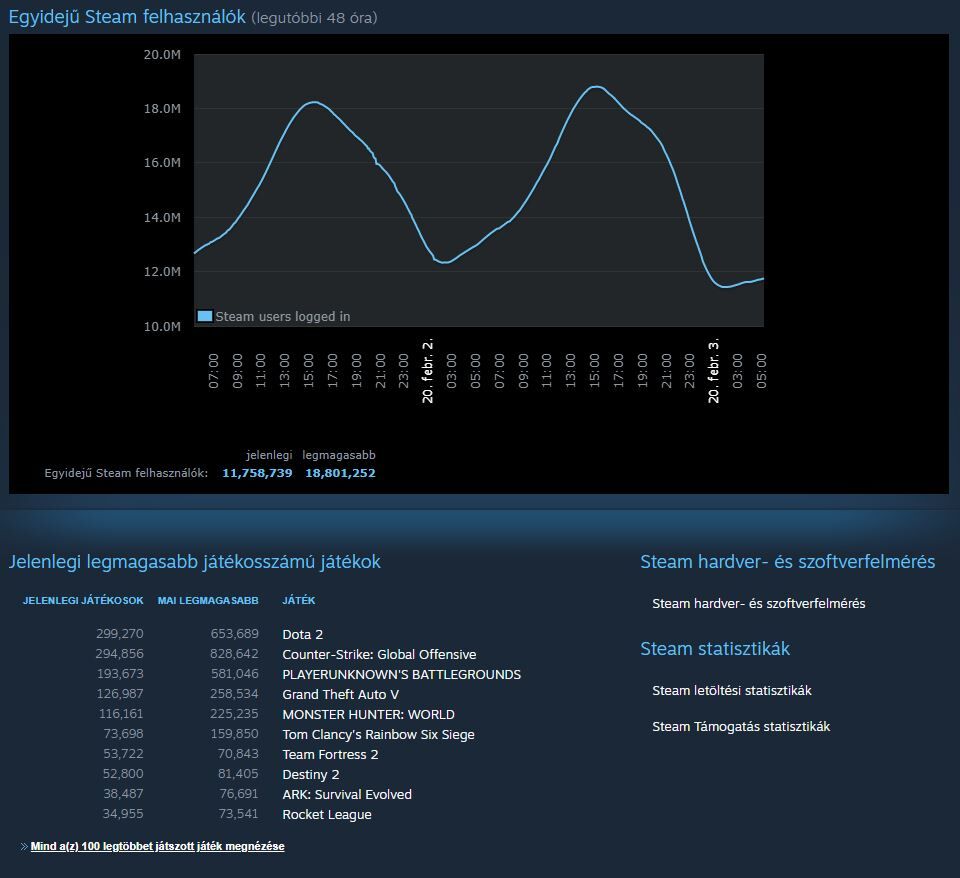Open Steam Támogatás statisztikák link
960x878 pixels.
click(741, 727)
